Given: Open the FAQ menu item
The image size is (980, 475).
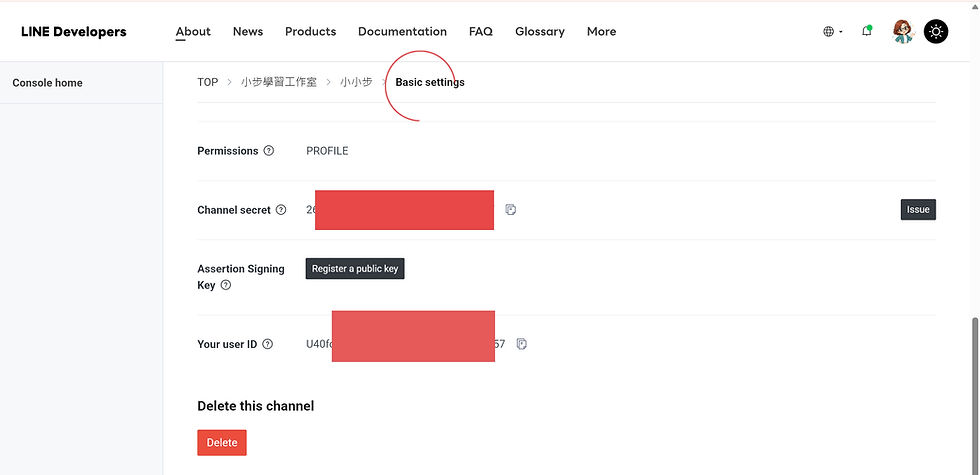Looking at the screenshot, I should 481,31.
